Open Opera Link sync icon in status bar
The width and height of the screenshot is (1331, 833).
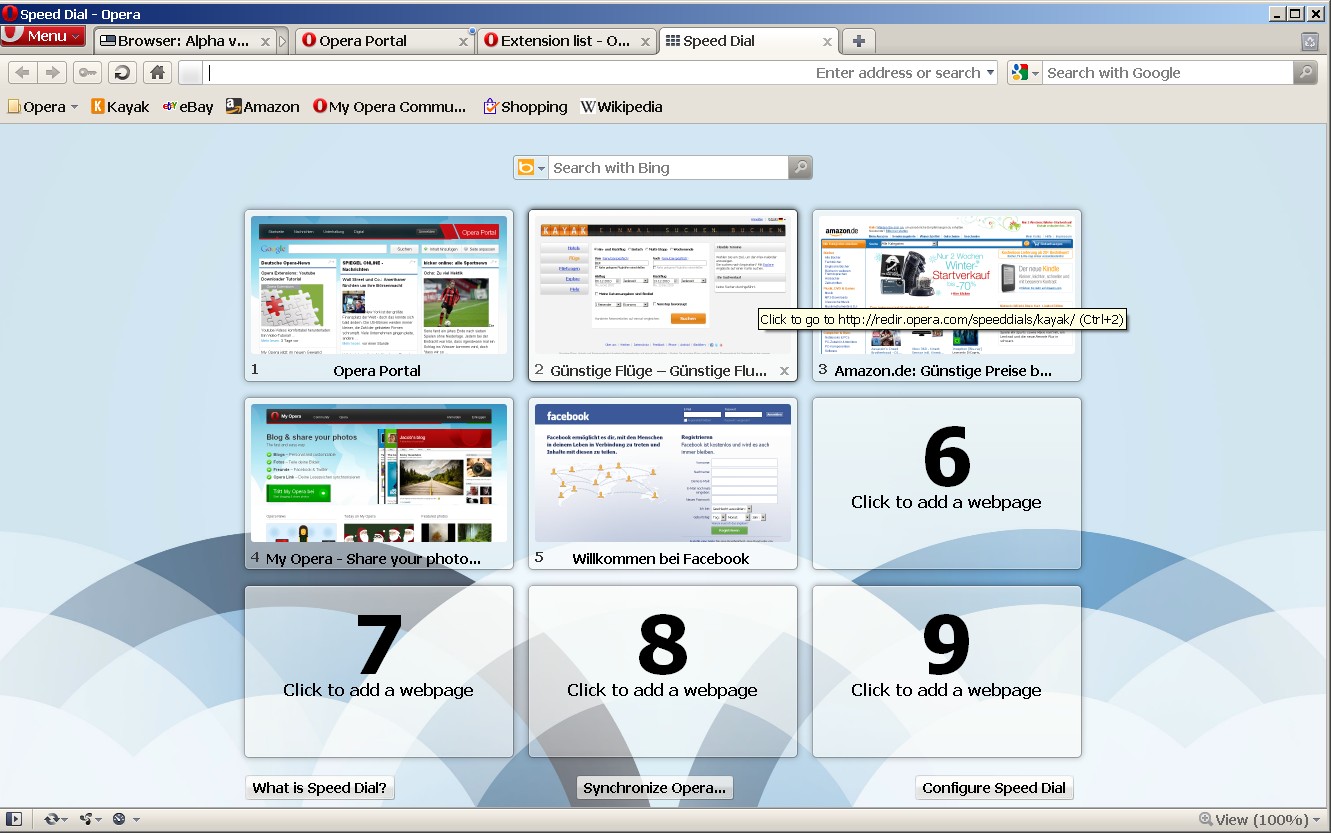(52, 819)
